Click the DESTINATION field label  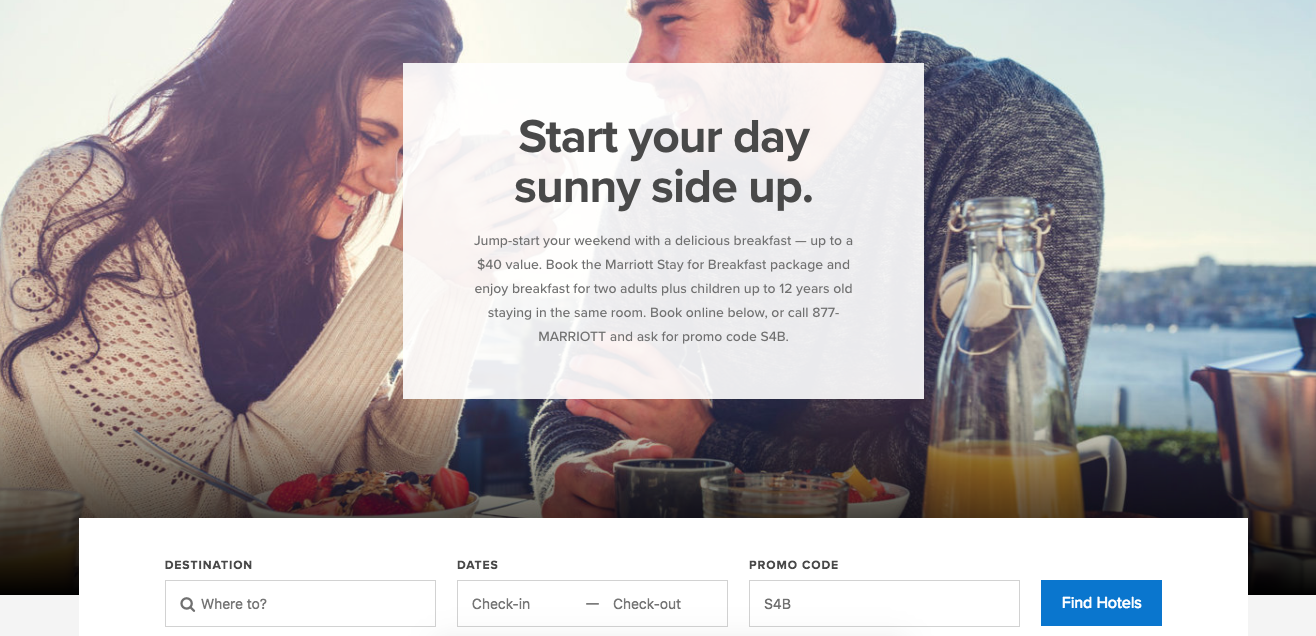click(209, 565)
